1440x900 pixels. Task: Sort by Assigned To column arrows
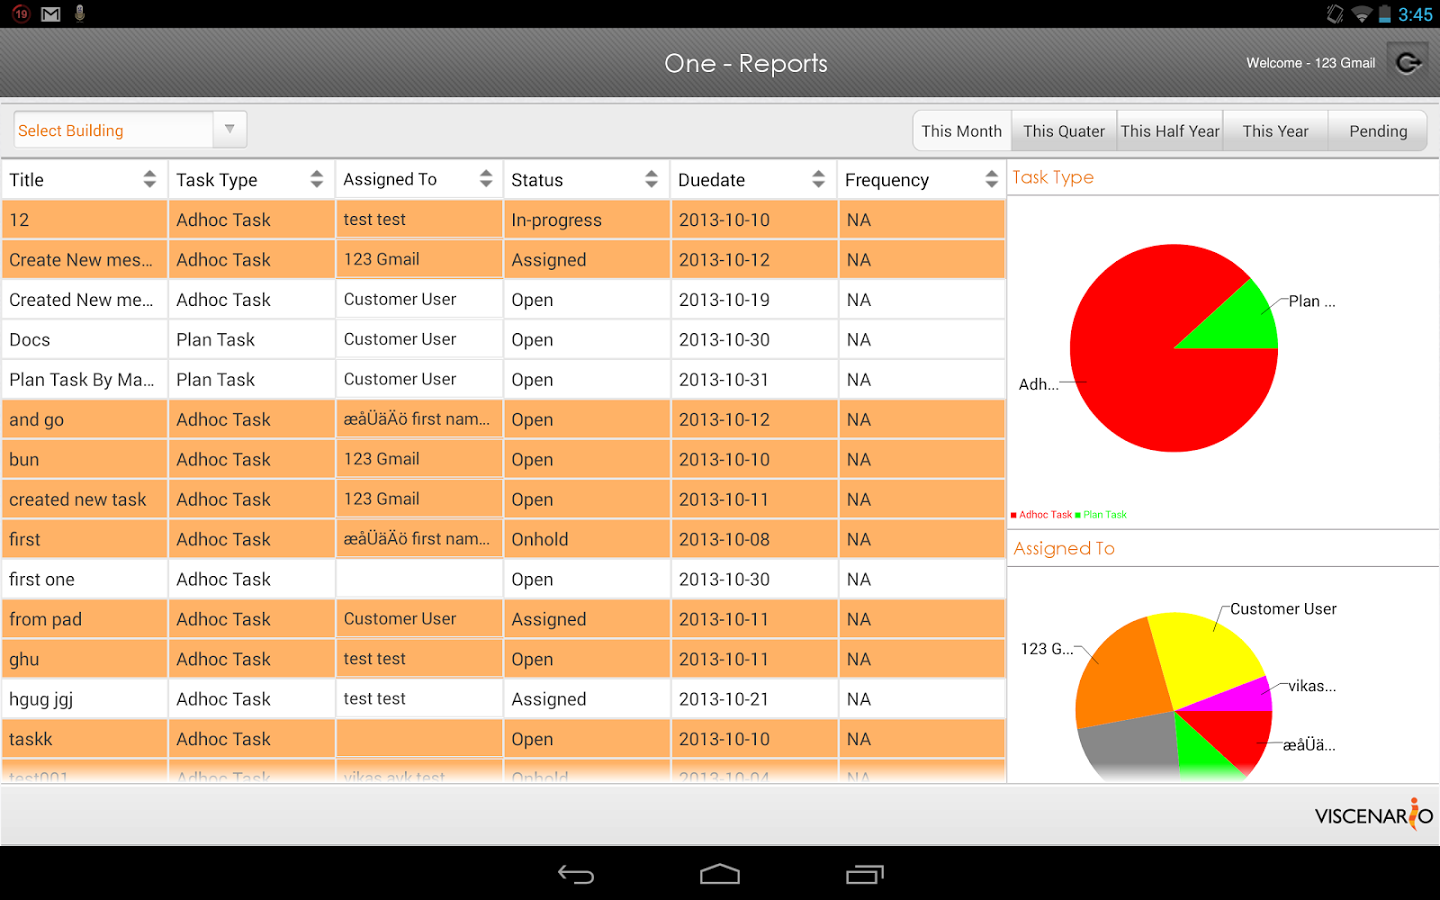point(486,180)
